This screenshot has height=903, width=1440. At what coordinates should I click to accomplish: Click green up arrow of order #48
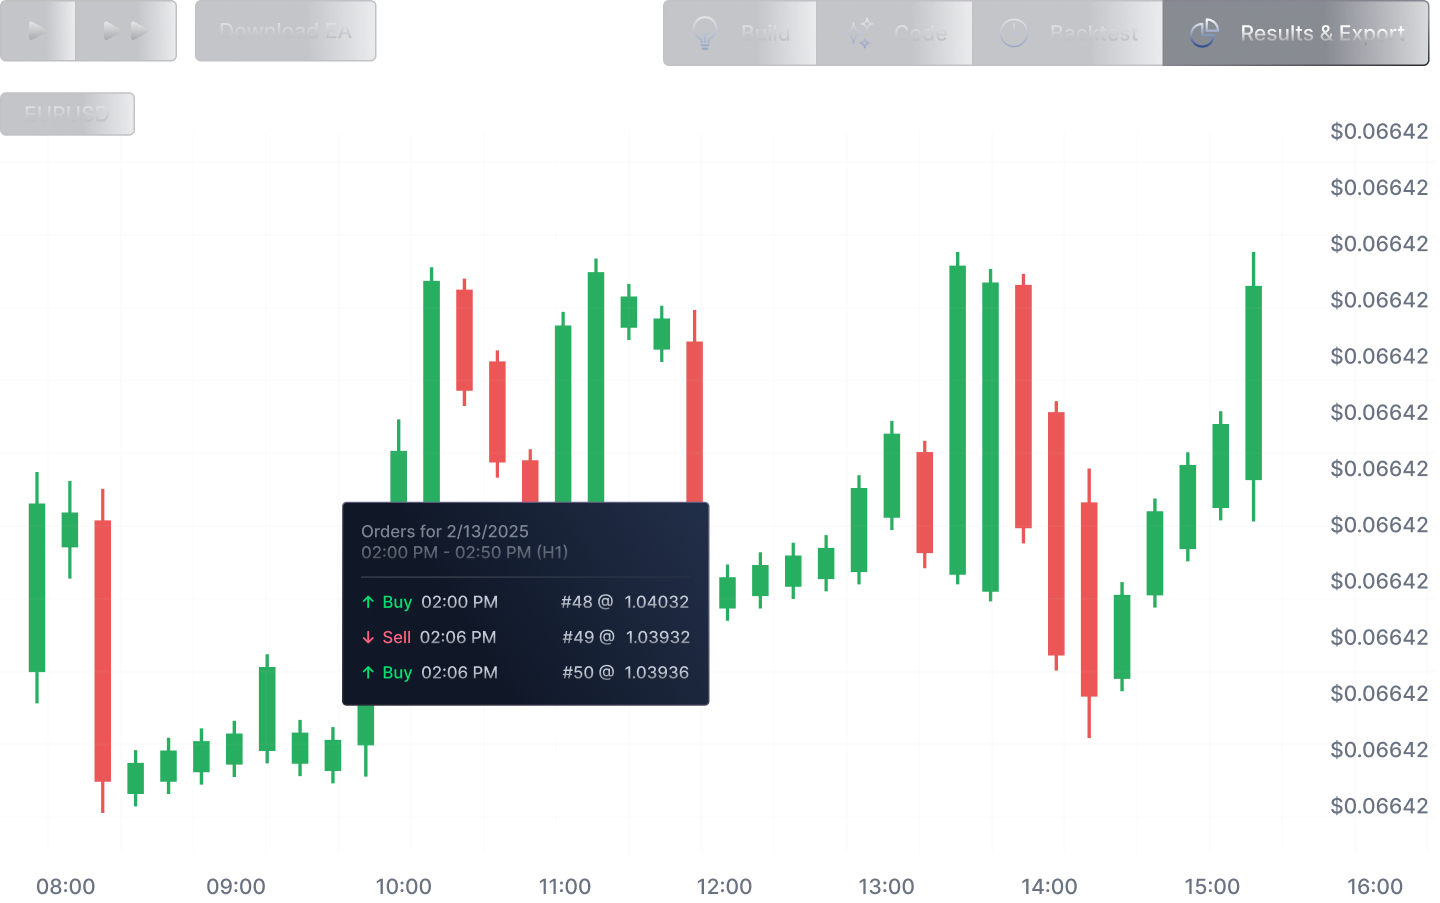pyautogui.click(x=368, y=602)
